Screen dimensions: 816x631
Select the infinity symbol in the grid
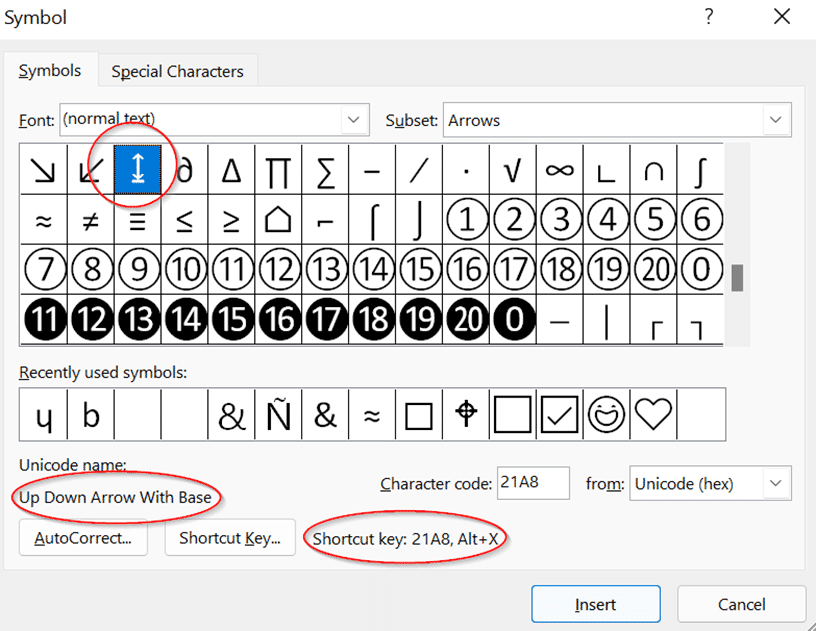(560, 168)
